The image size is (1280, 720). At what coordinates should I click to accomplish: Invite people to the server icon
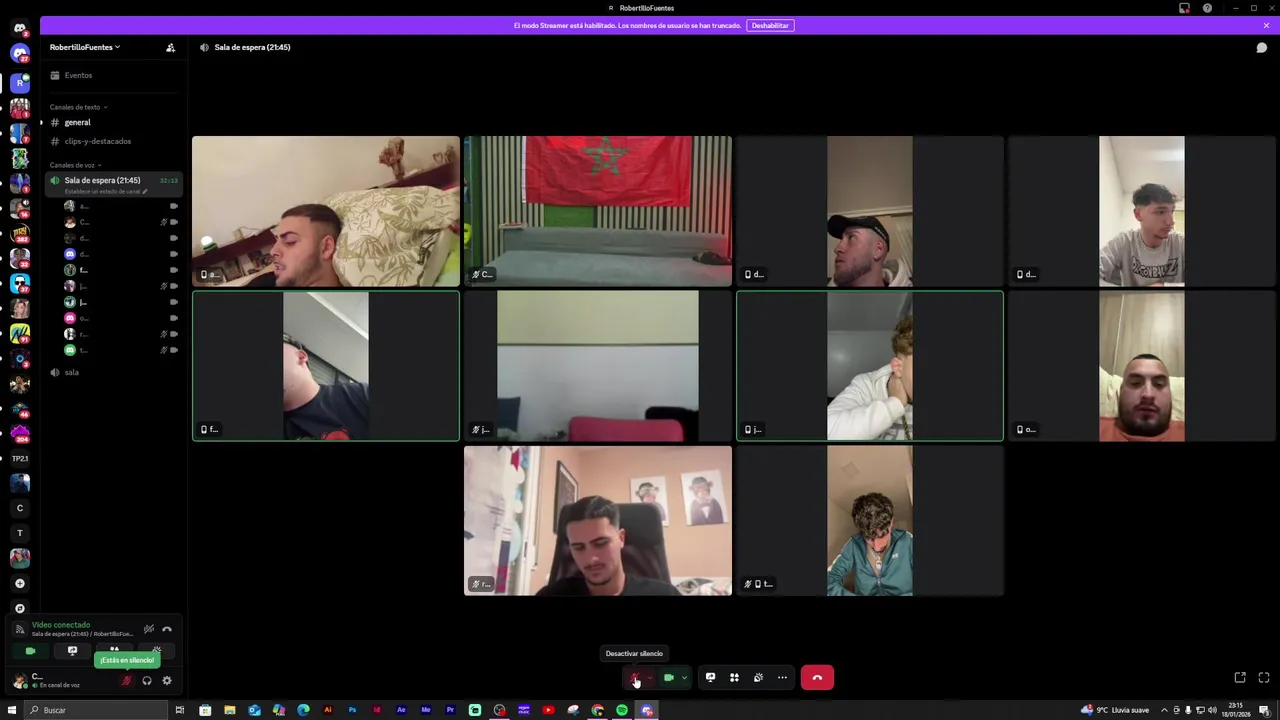tap(170, 47)
